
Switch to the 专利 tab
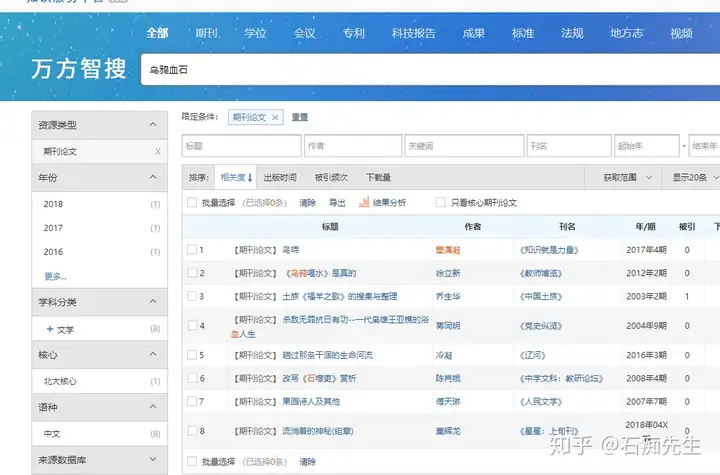[x=354, y=33]
